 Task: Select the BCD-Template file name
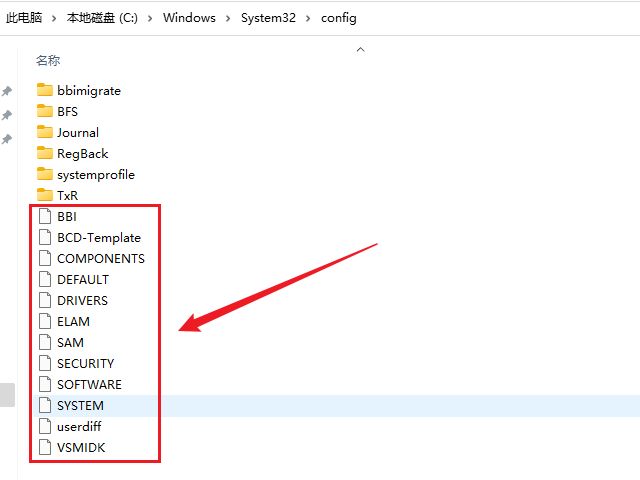(x=99, y=238)
